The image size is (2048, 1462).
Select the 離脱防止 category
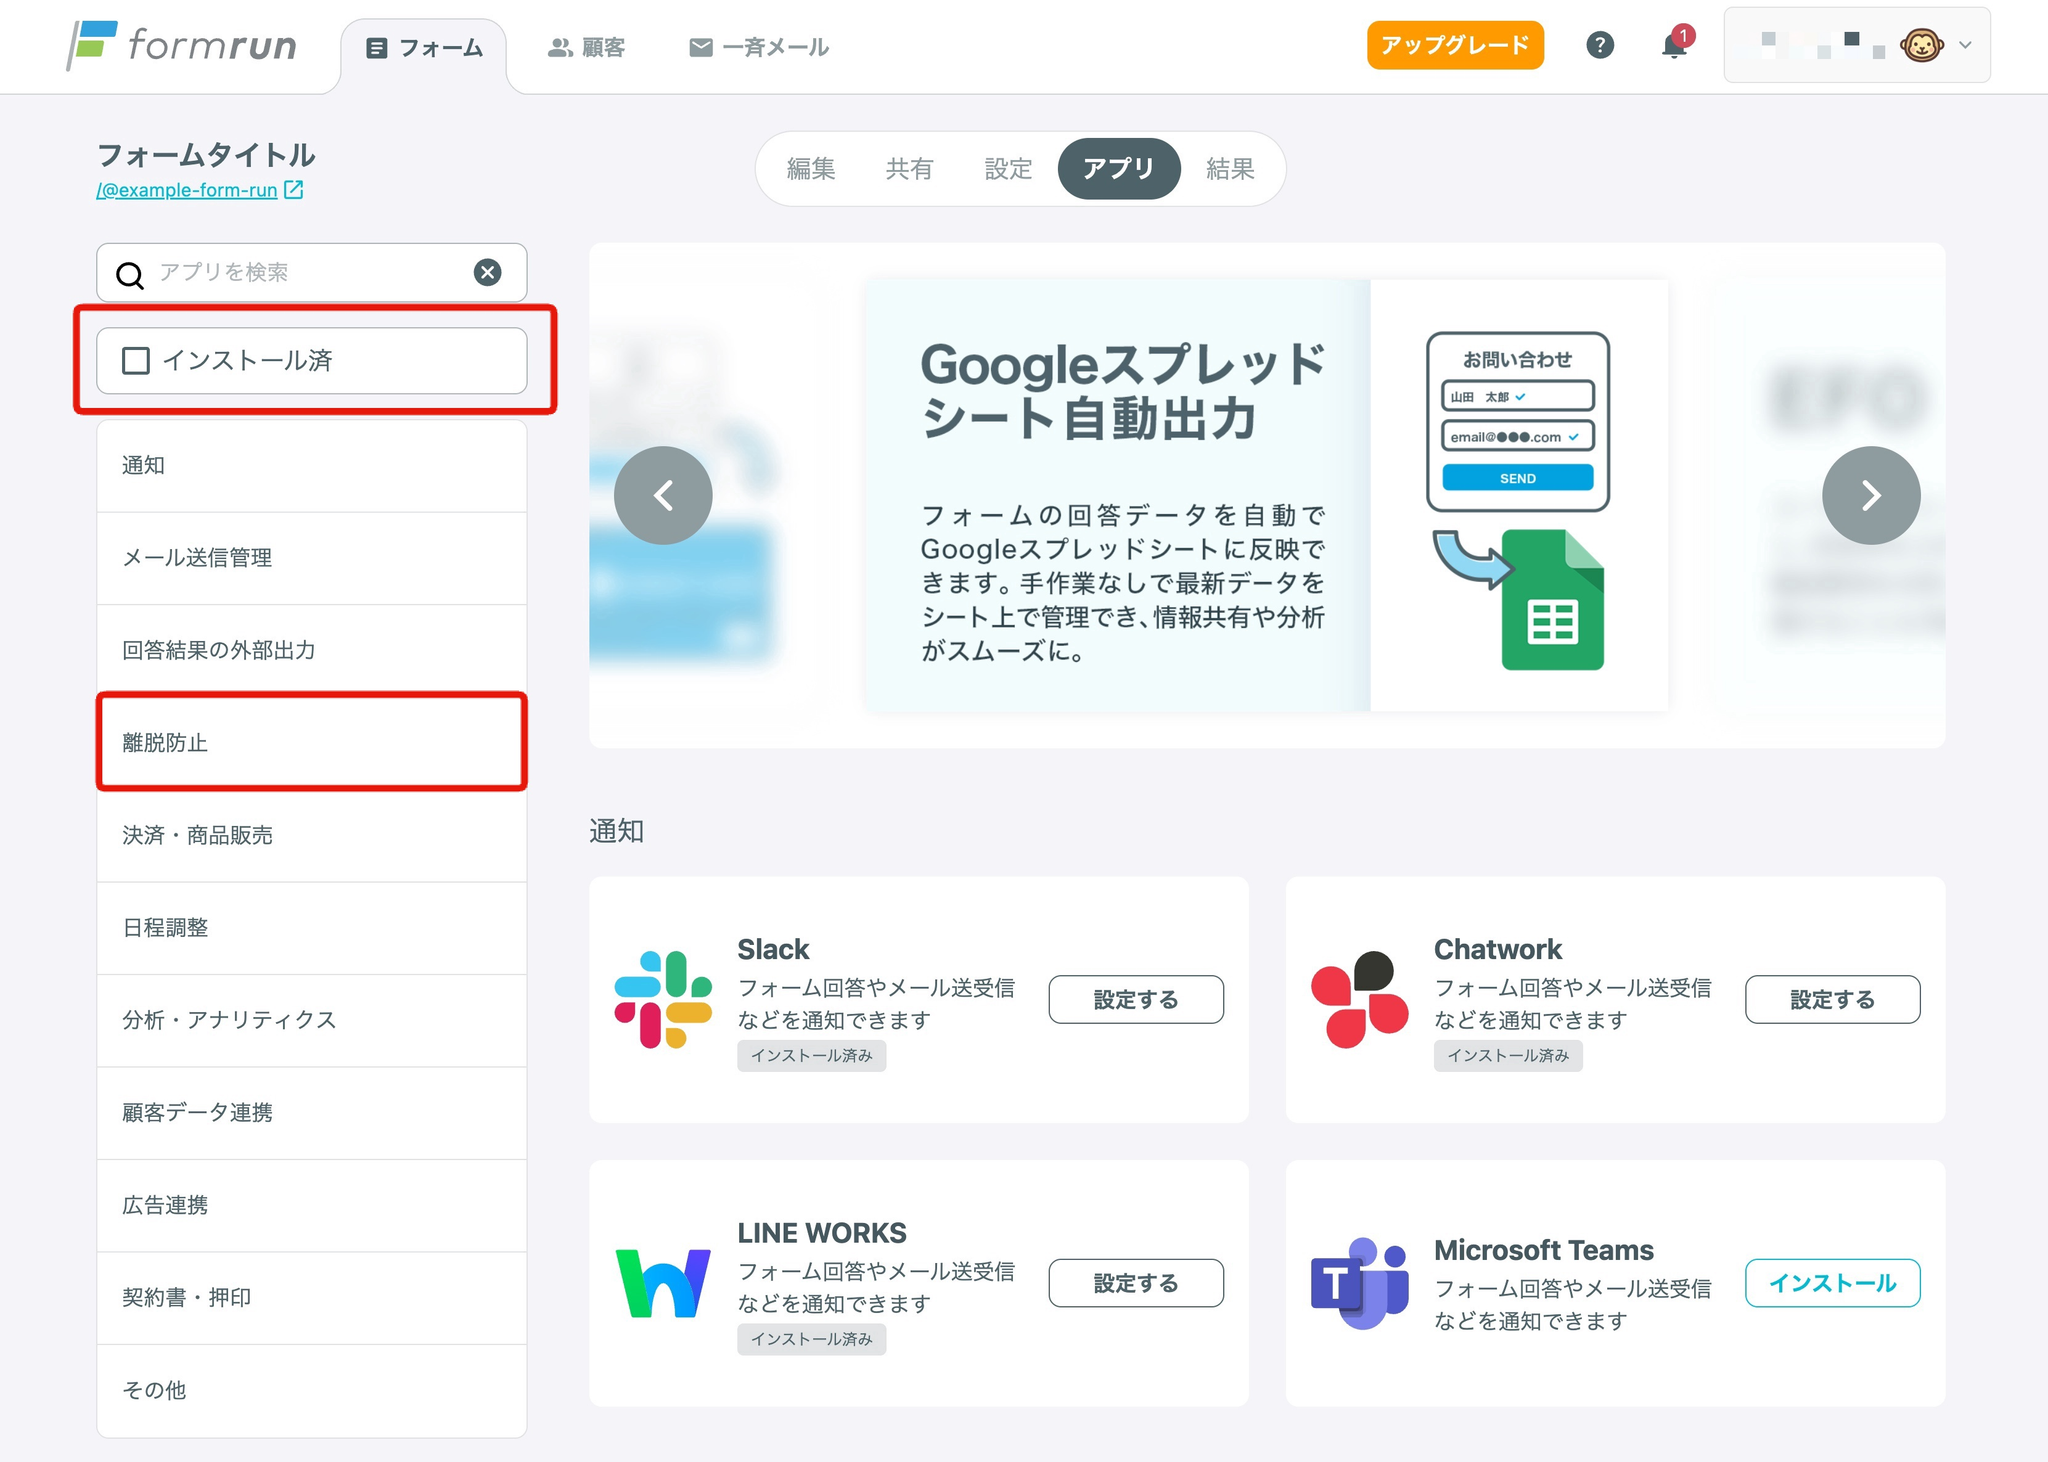coord(312,743)
